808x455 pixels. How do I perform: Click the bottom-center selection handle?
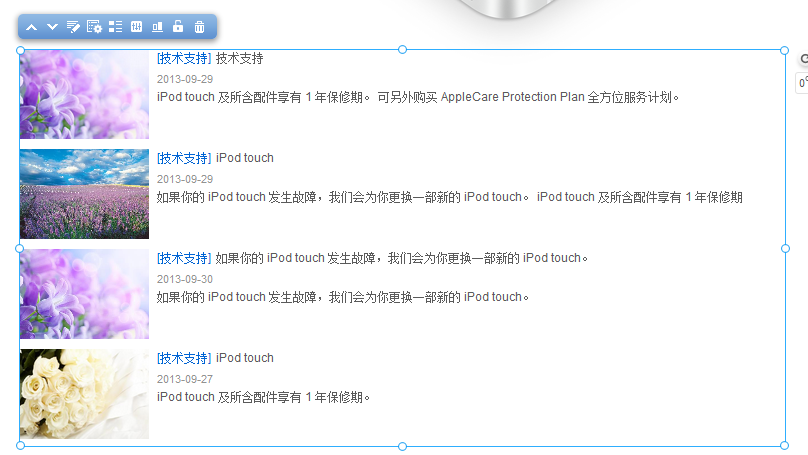pos(402,446)
